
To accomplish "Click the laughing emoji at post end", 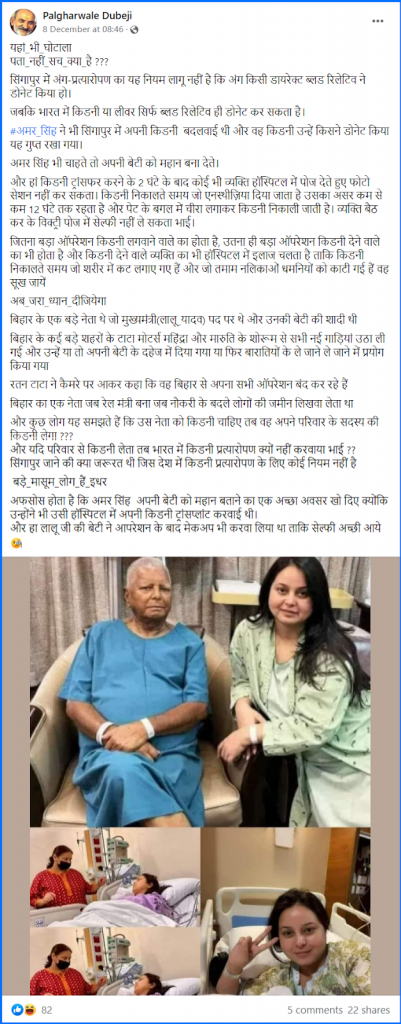I will (x=17, y=544).
